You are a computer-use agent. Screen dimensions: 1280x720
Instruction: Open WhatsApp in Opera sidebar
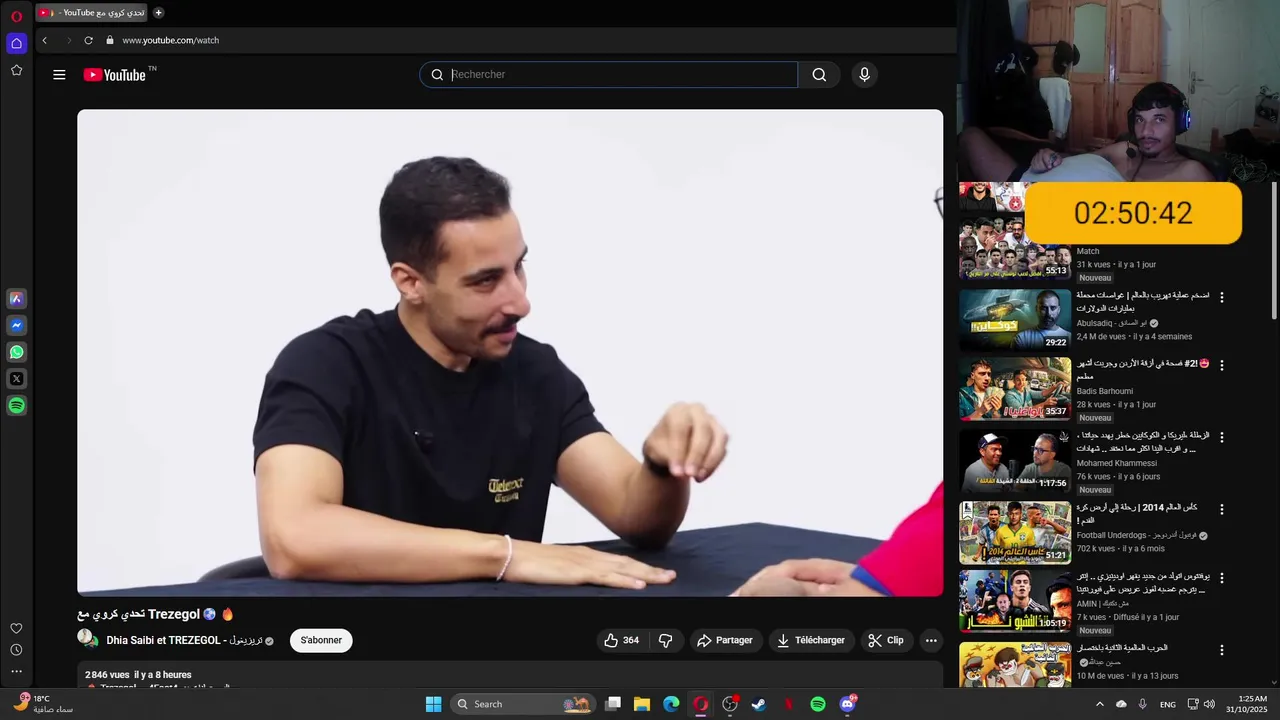(x=16, y=352)
